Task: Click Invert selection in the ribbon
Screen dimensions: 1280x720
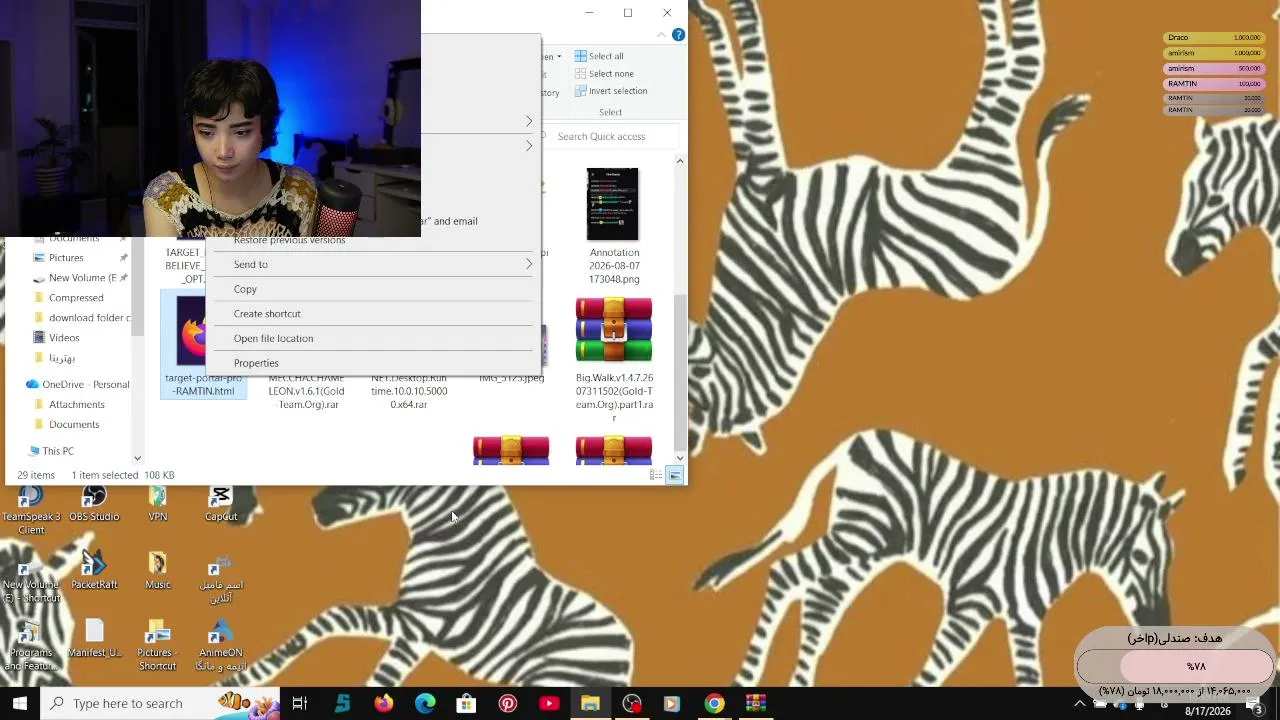Action: [611, 91]
